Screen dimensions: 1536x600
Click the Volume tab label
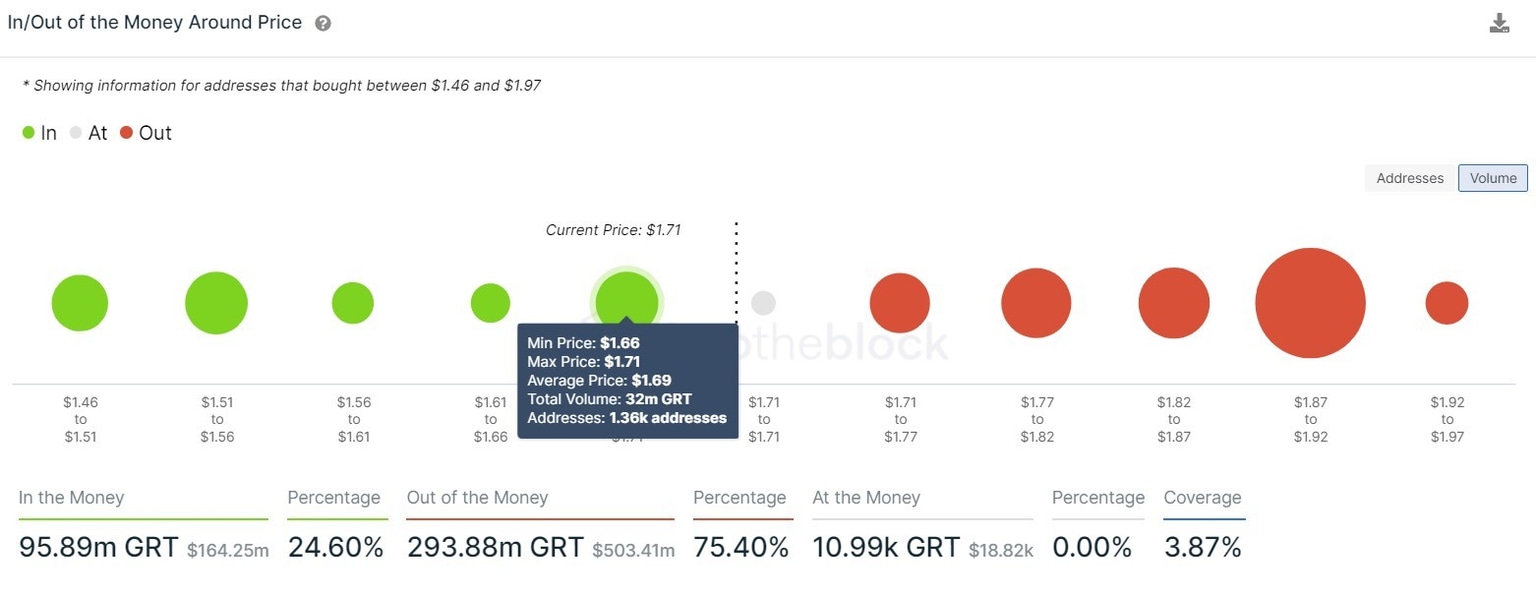pos(1492,177)
